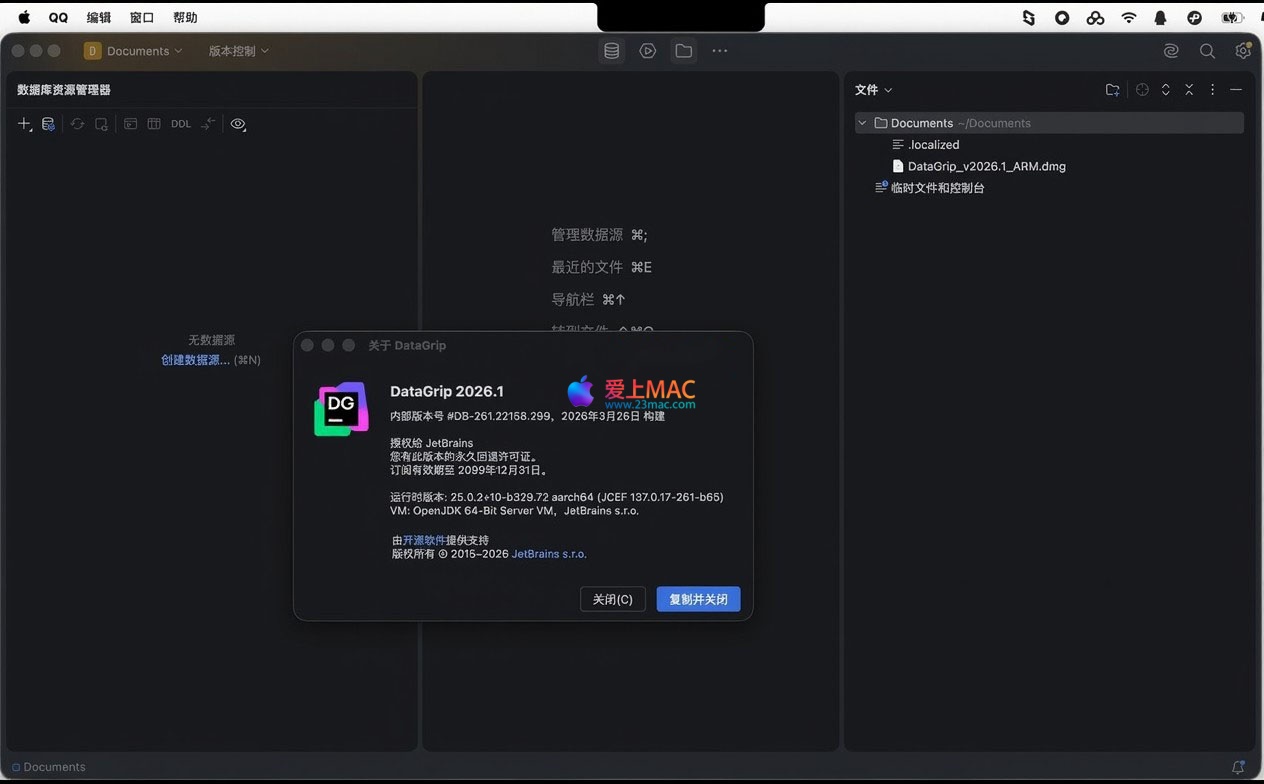Screen dimensions: 1264x784
Task: Click the DDL toolbar button
Action: [180, 124]
